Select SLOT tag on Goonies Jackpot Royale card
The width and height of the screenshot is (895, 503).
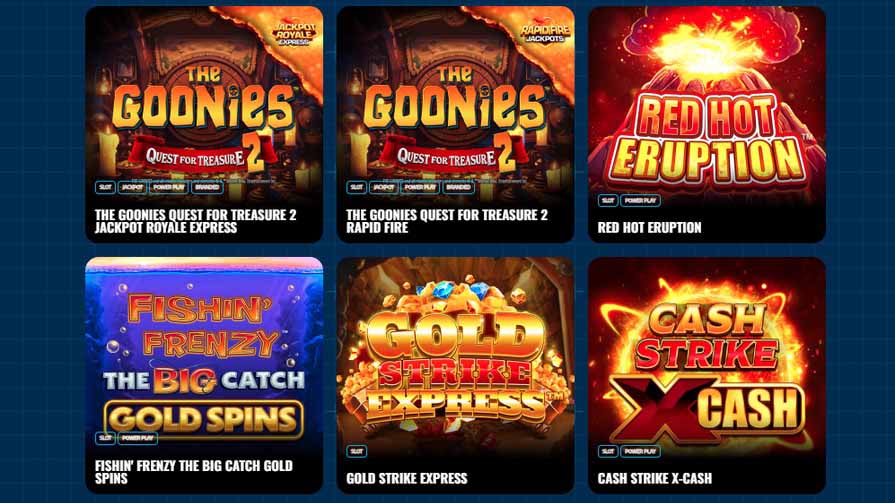(105, 187)
